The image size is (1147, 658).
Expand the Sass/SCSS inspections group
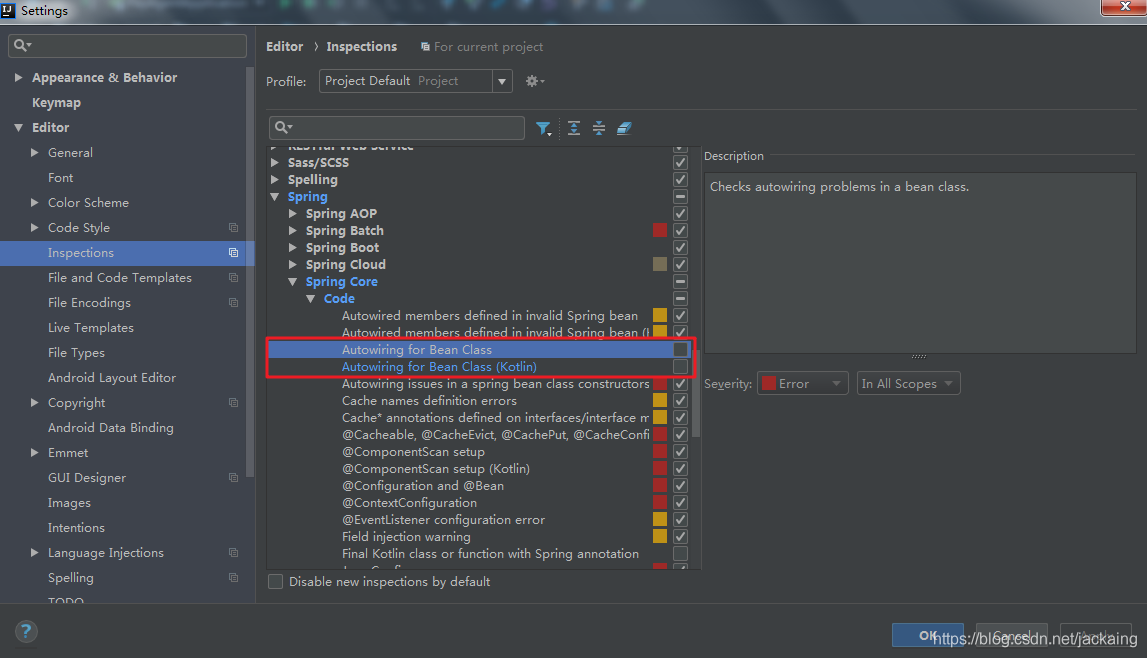pos(275,162)
